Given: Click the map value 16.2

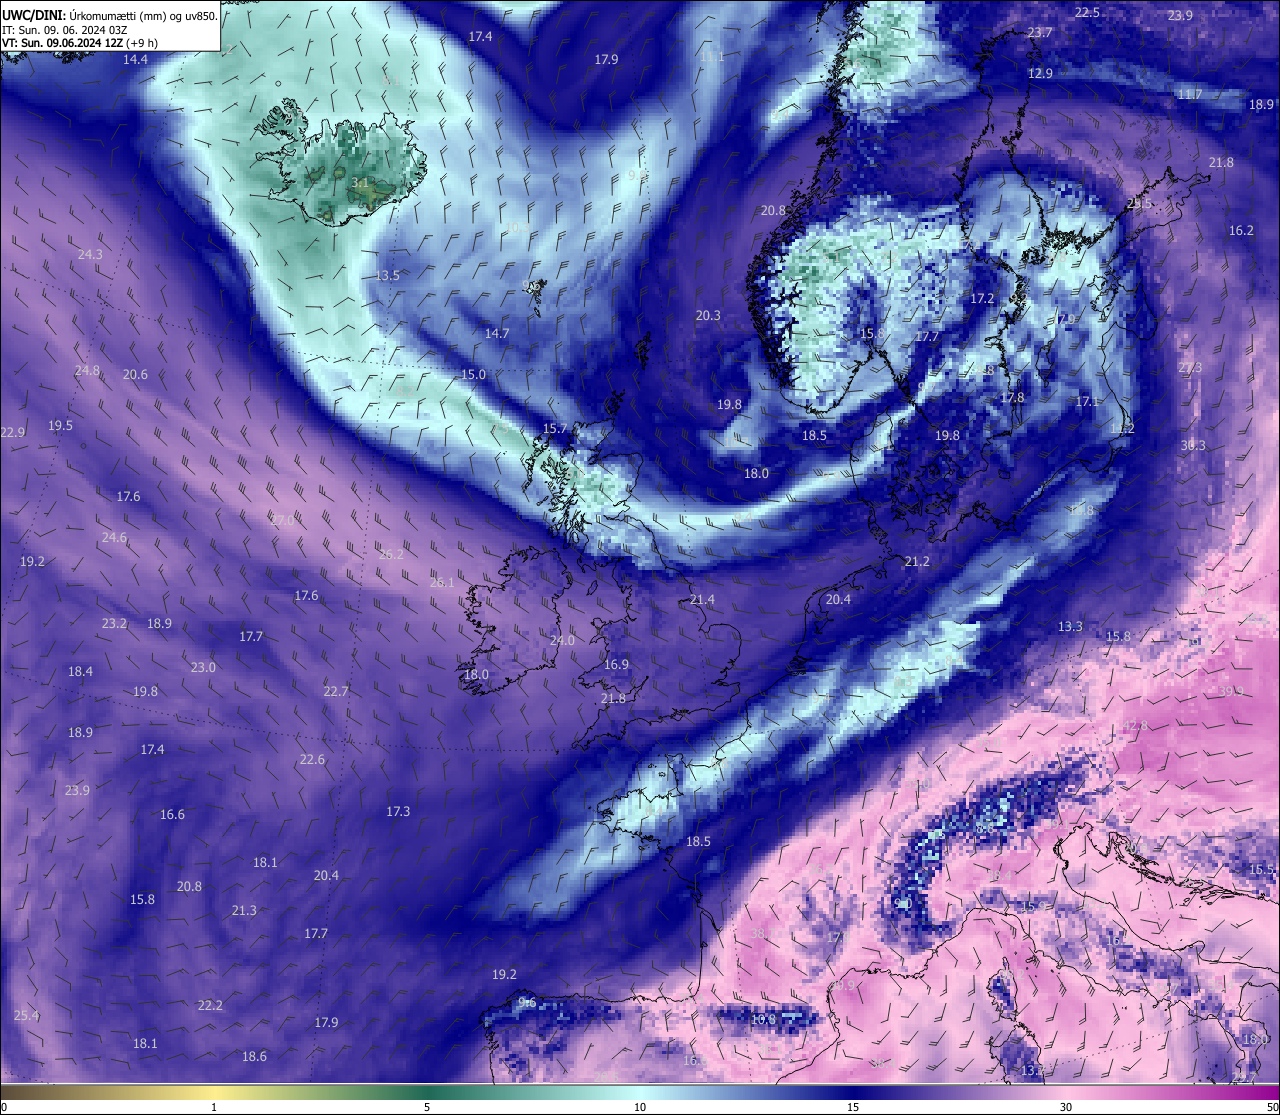Looking at the screenshot, I should pyautogui.click(x=1241, y=230).
